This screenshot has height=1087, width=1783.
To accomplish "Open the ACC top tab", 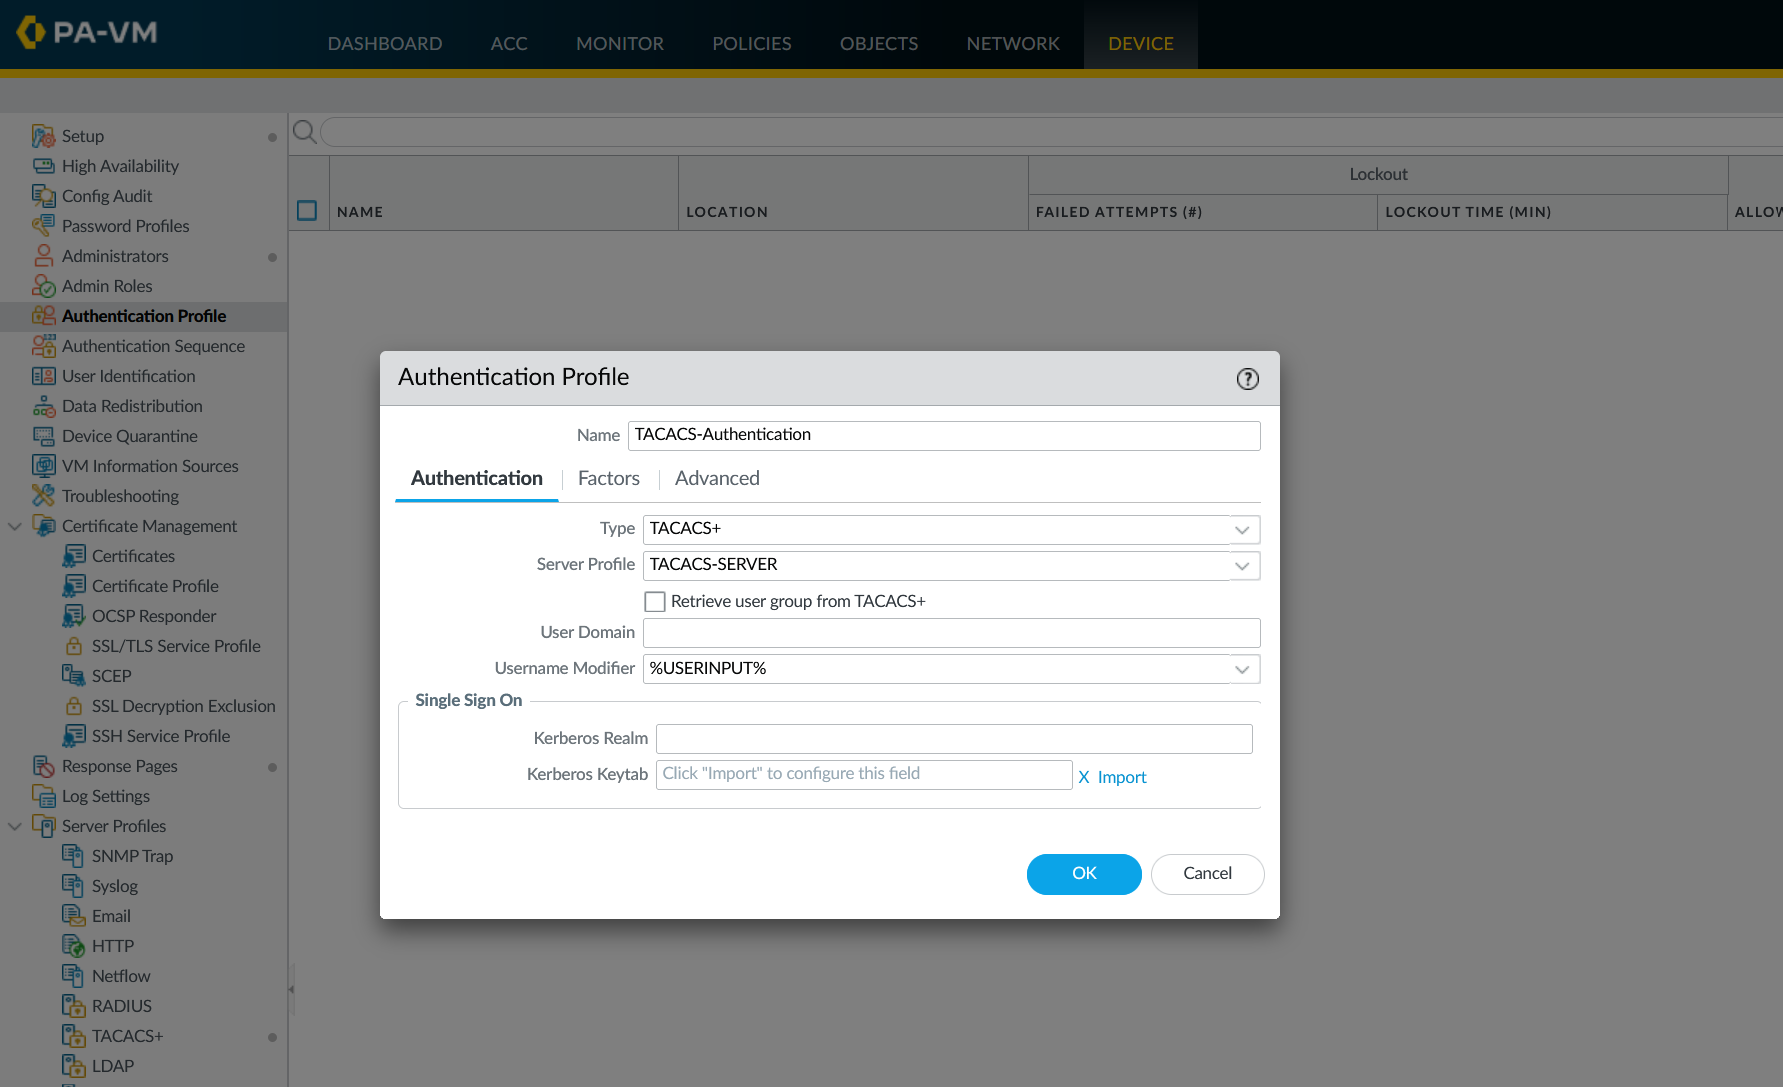I will tap(509, 43).
